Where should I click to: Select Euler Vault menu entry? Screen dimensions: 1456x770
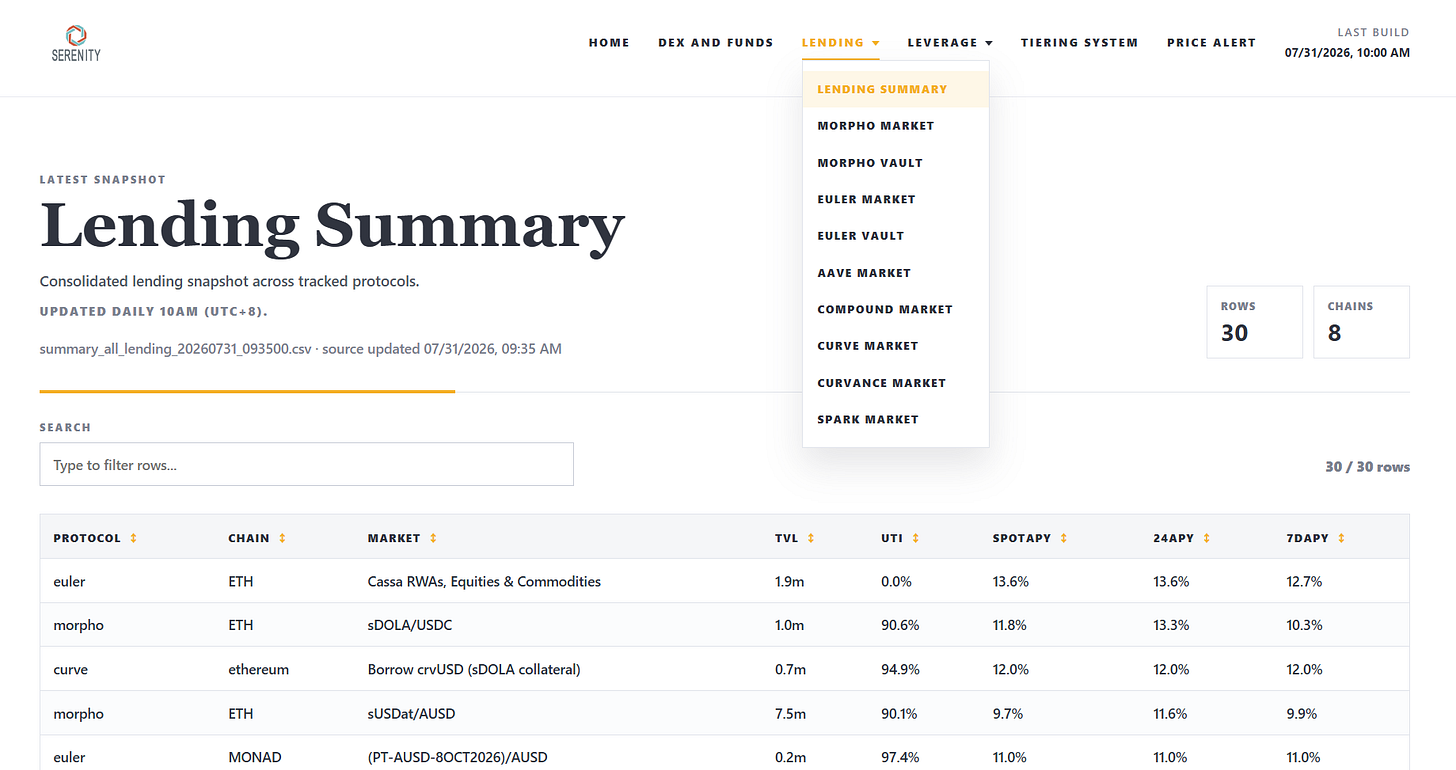pos(896,236)
